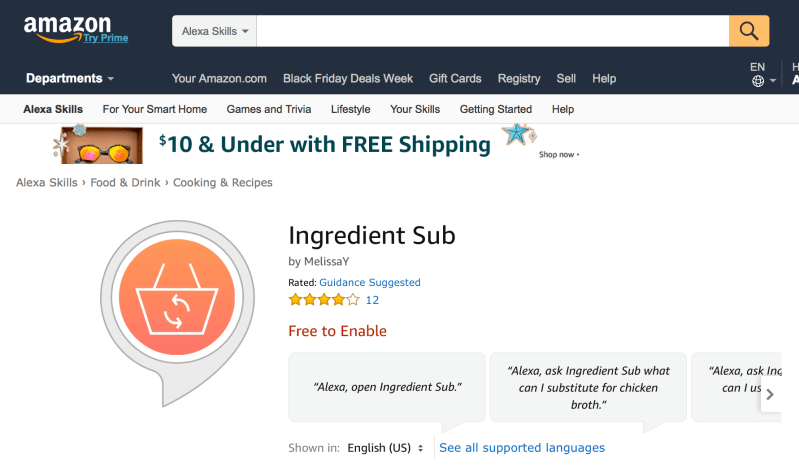Go to Your Skills tab
799x467 pixels.
point(415,109)
